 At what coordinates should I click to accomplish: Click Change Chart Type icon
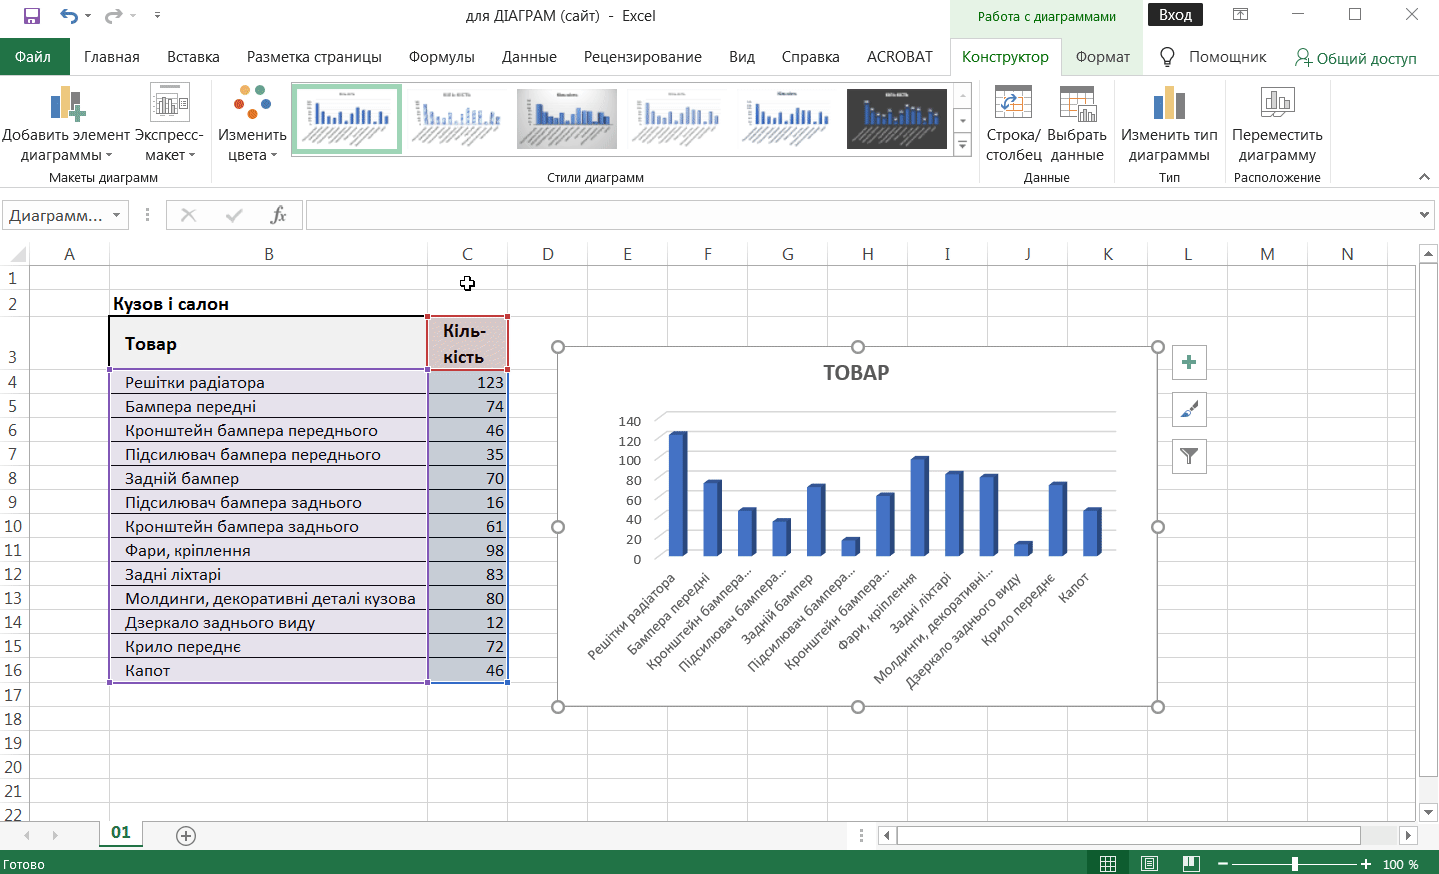click(x=1169, y=104)
